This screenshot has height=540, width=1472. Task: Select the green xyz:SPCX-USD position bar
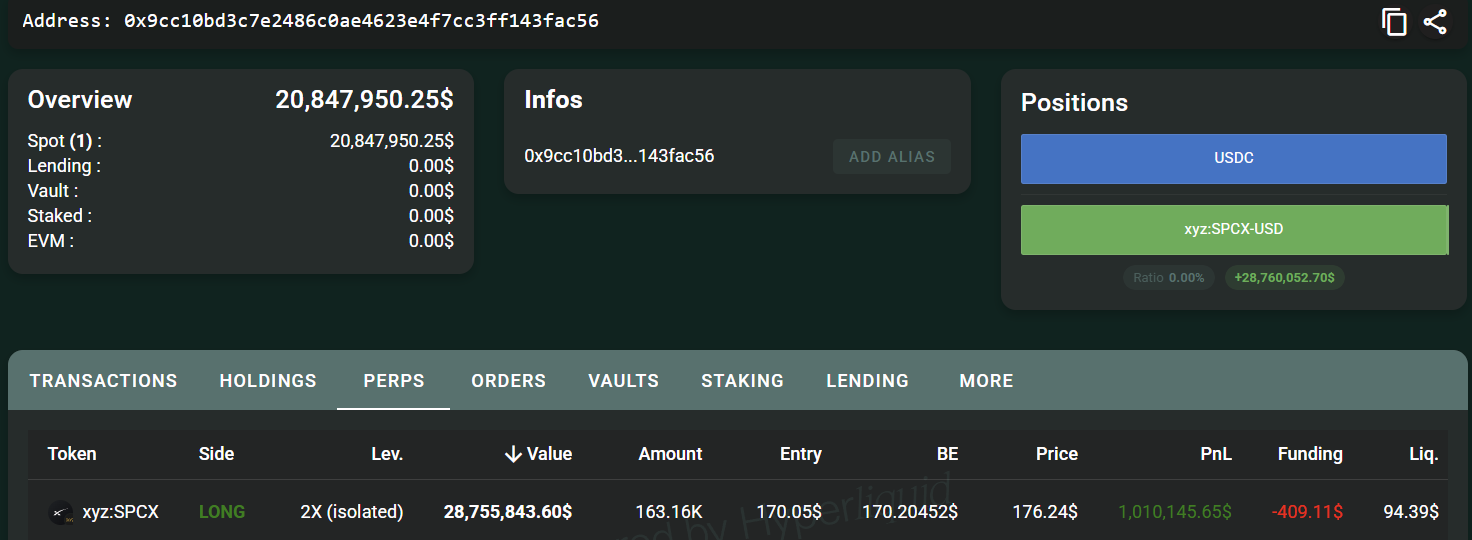(x=1234, y=230)
